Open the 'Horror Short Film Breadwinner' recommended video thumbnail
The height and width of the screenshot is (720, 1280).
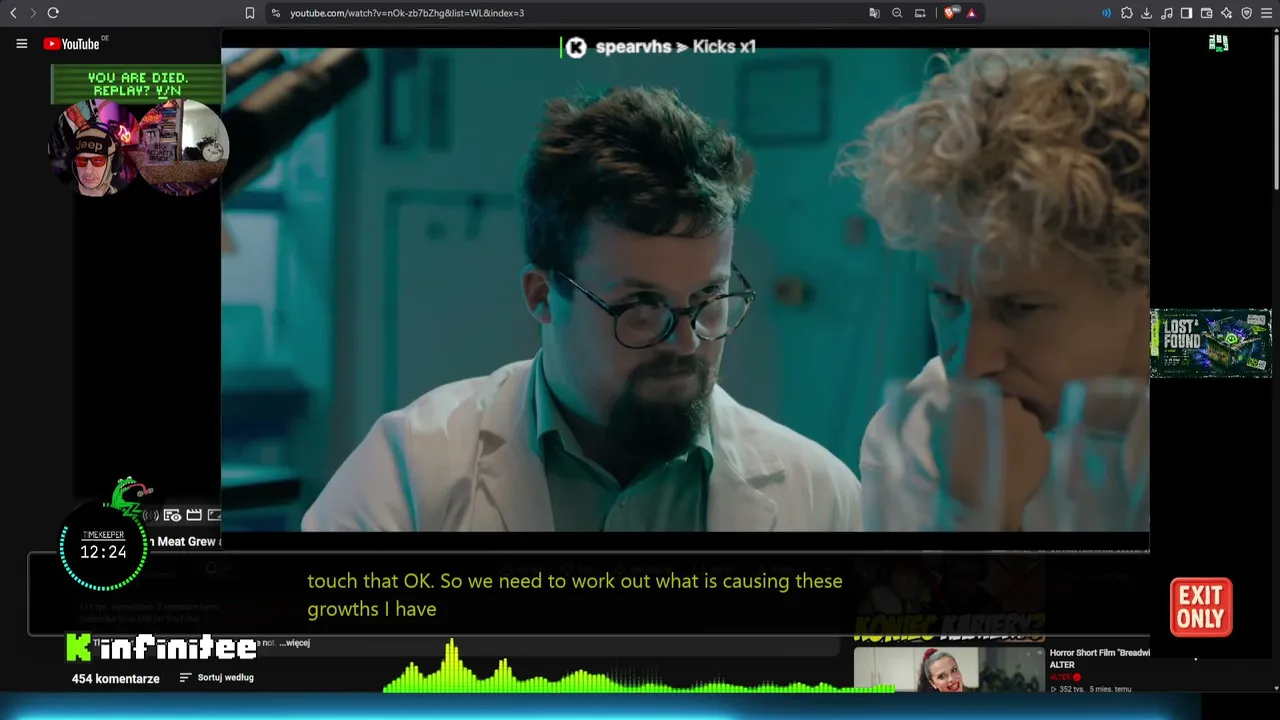tap(949, 669)
